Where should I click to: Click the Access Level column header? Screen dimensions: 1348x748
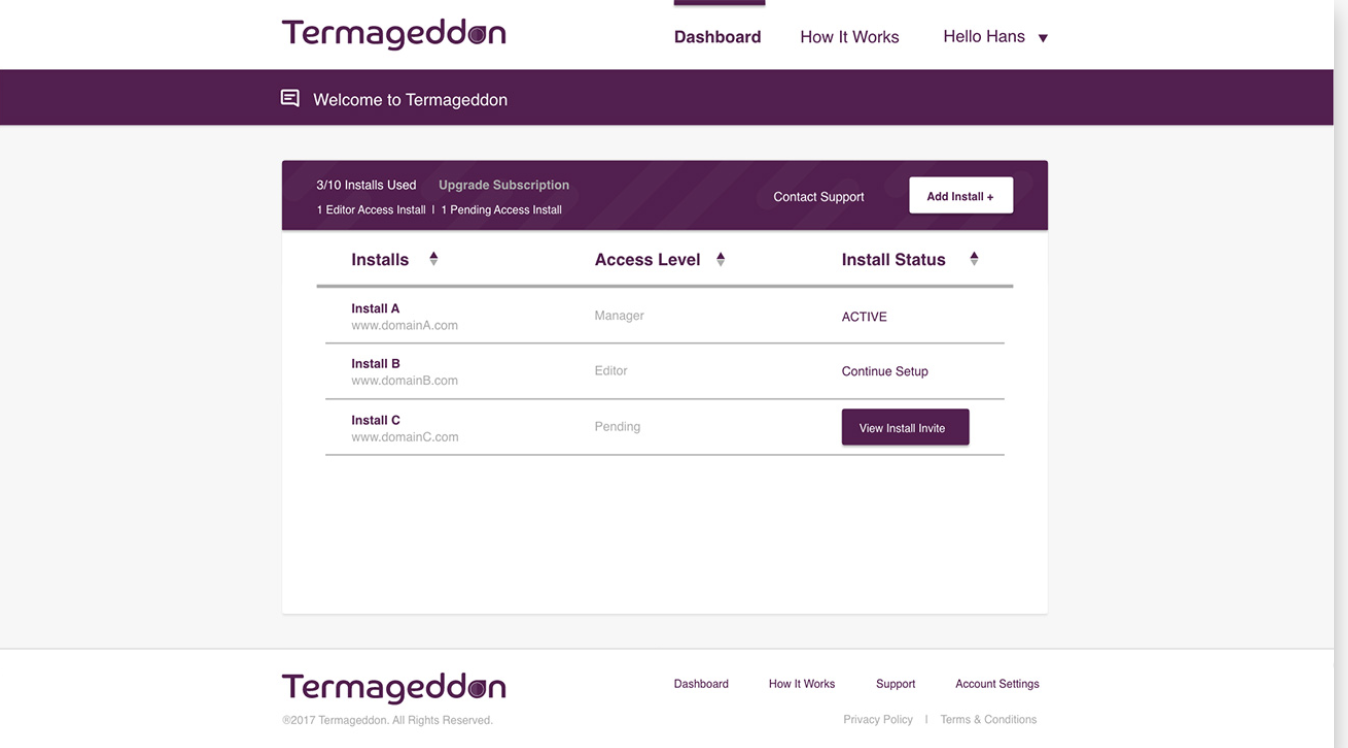point(647,260)
